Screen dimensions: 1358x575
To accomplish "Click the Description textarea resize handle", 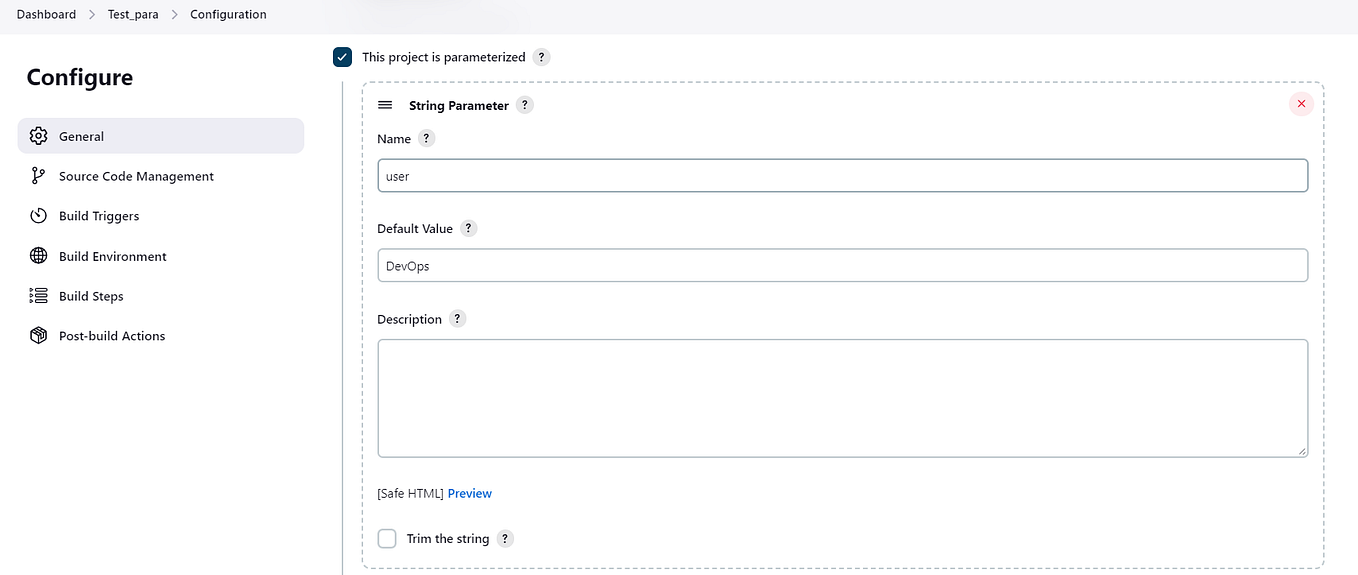I will click(x=1302, y=452).
